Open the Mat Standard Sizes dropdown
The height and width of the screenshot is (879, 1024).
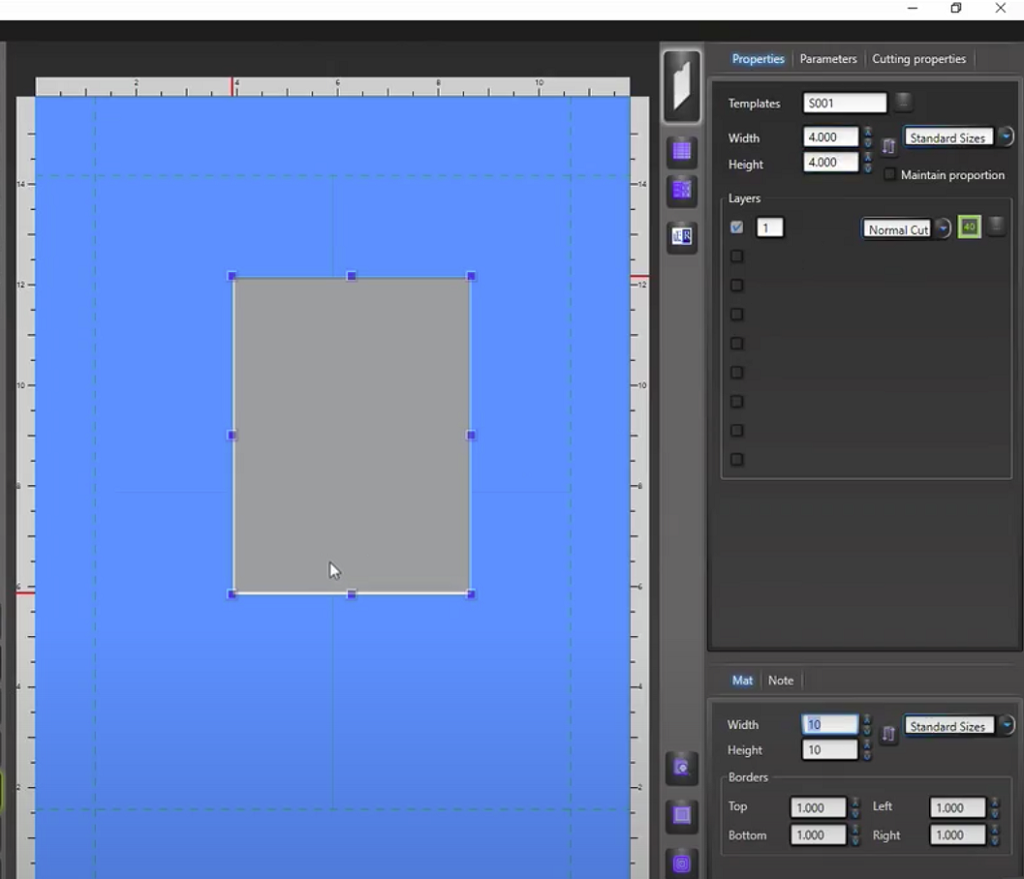pyautogui.click(x=1006, y=726)
